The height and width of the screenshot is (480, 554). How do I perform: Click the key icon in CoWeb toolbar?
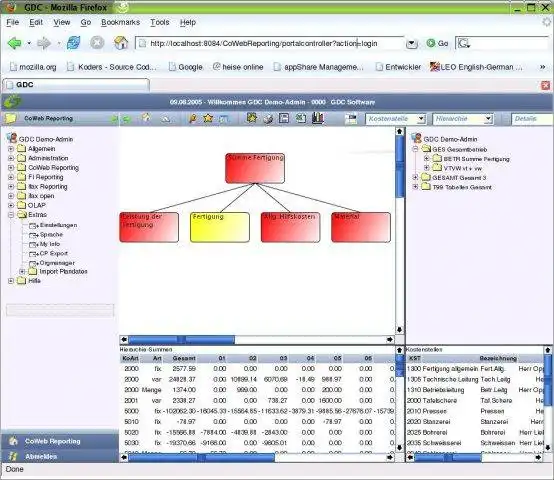(x=193, y=118)
